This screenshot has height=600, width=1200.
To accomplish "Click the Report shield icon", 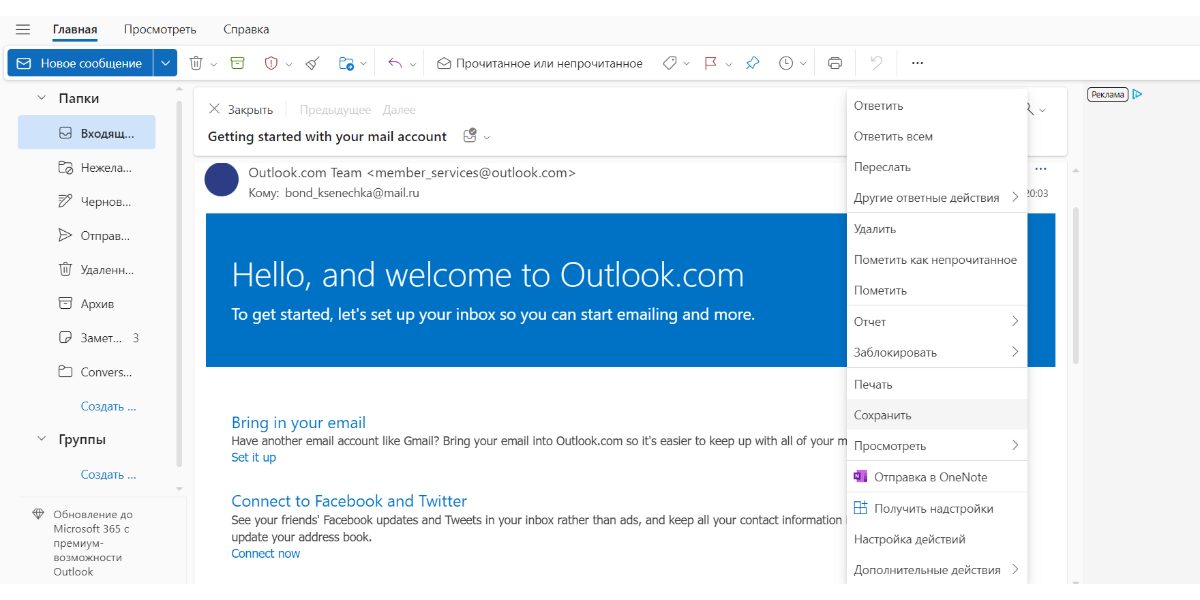I will pos(270,63).
